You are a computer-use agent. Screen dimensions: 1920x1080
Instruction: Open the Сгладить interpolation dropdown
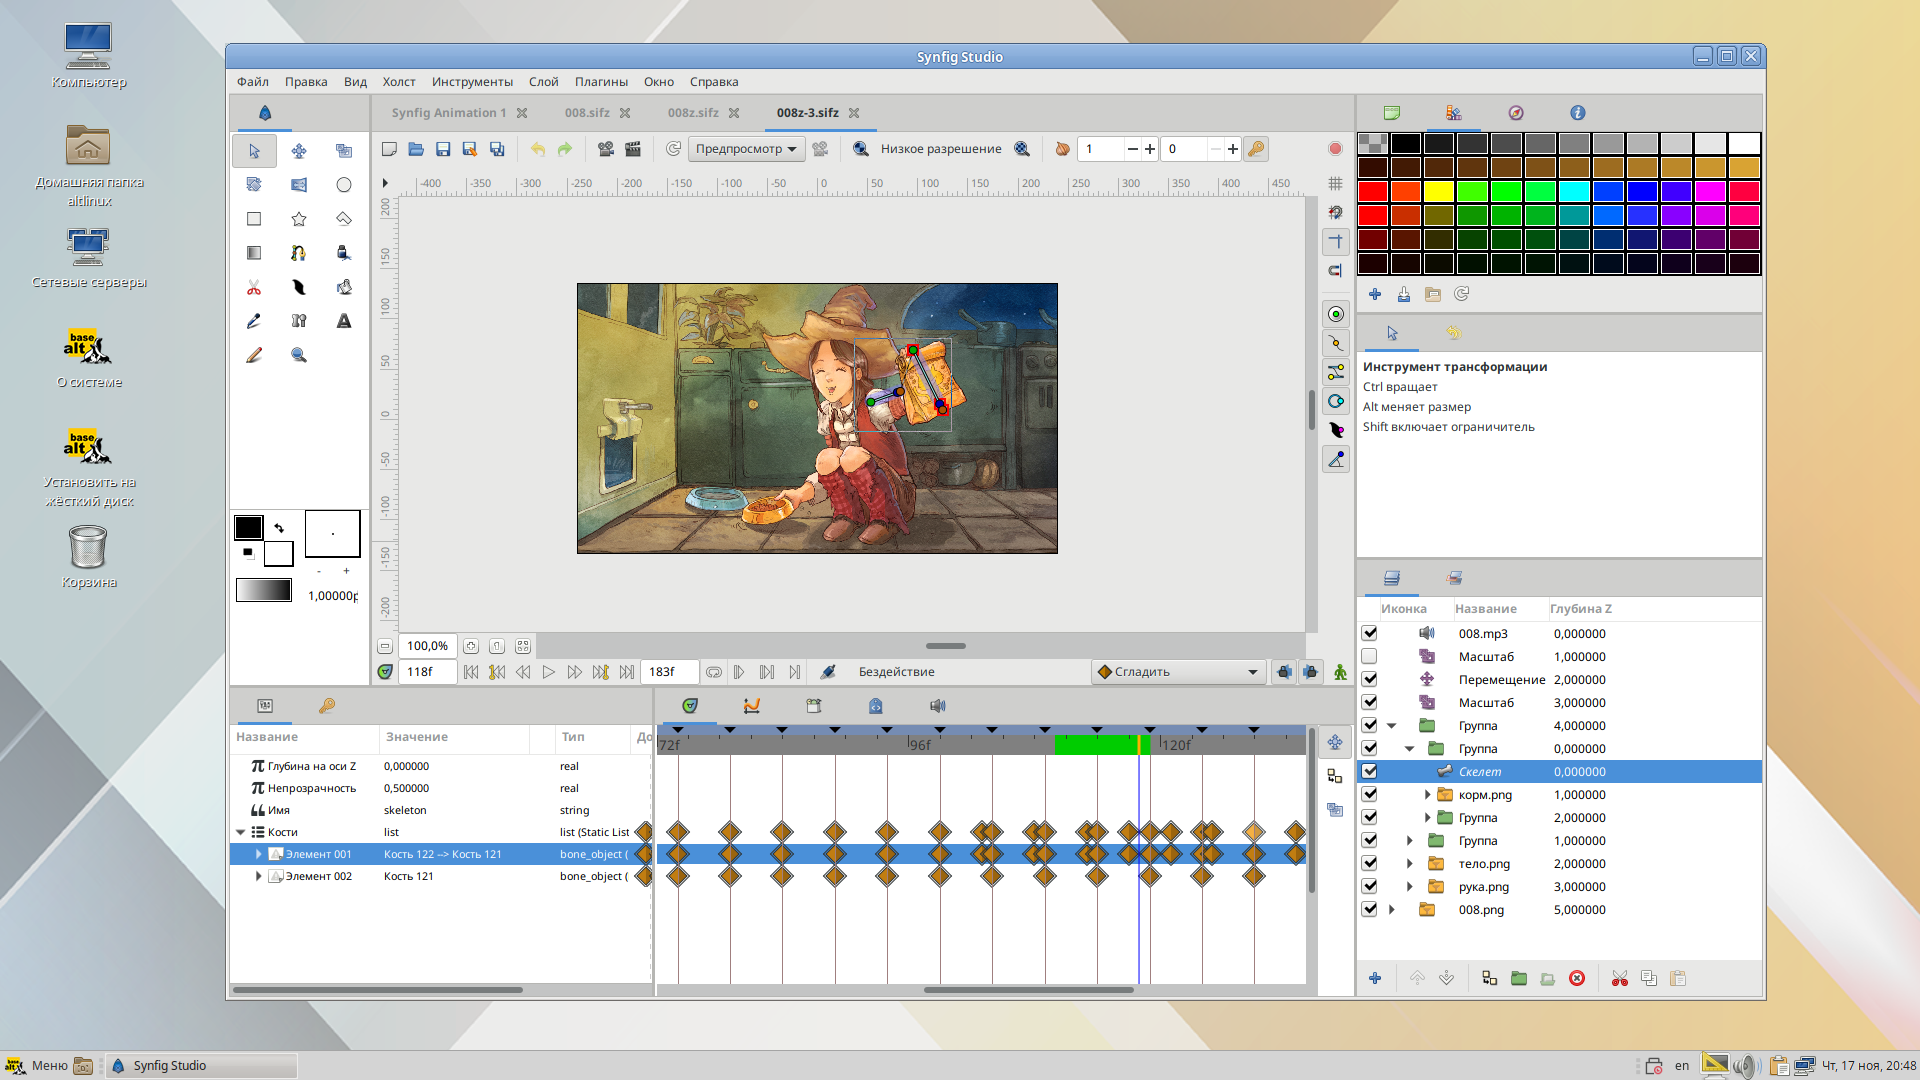click(1178, 672)
